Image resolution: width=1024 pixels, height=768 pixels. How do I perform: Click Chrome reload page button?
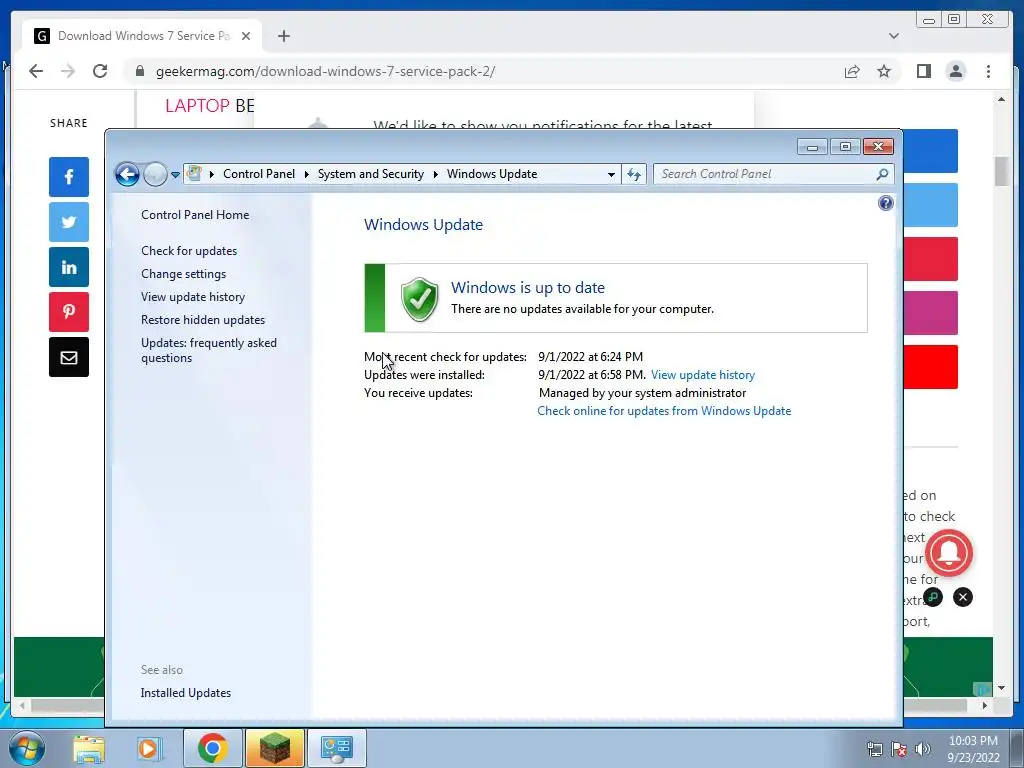100,71
